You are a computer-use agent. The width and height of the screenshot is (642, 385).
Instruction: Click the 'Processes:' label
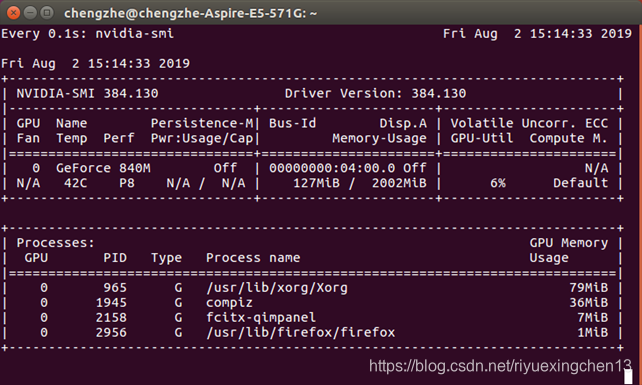point(56,243)
